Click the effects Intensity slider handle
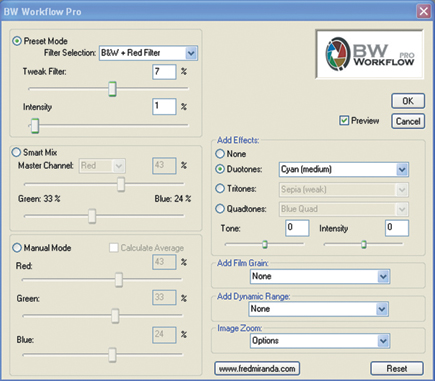435x381 pixels. (x=364, y=244)
